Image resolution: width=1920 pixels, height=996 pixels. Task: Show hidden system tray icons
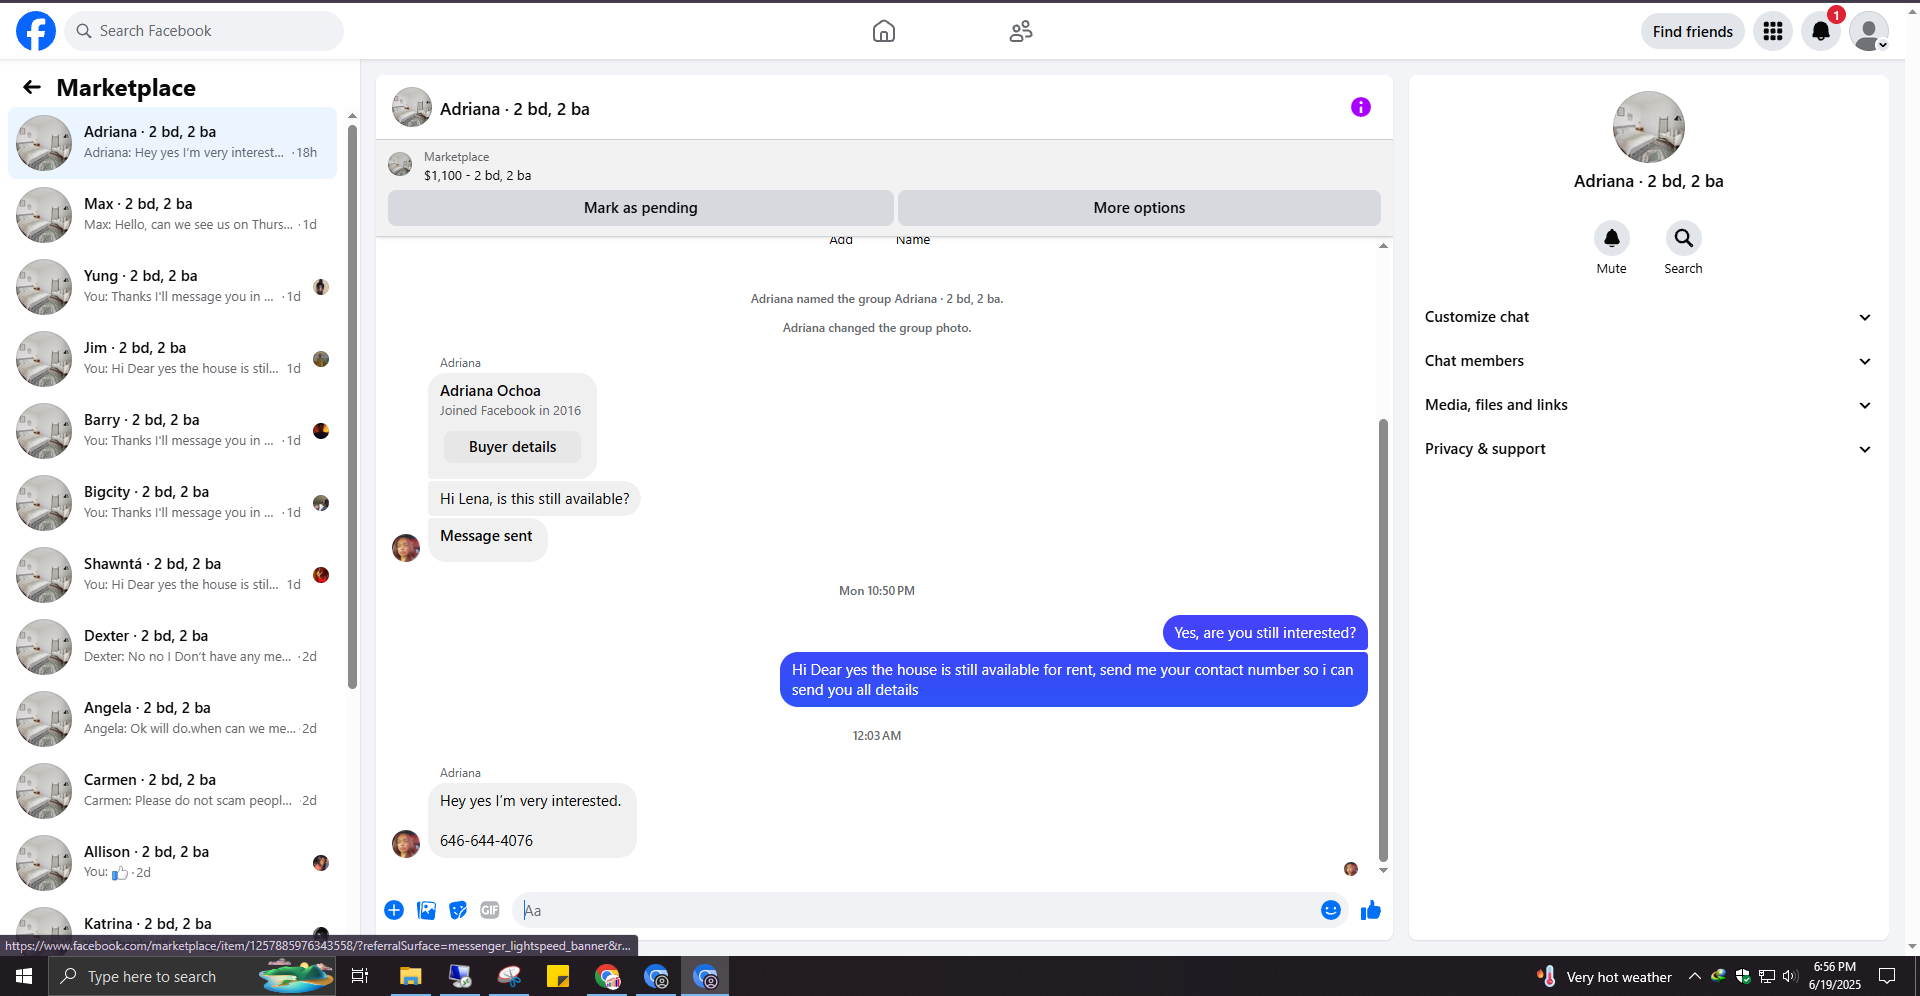1694,976
